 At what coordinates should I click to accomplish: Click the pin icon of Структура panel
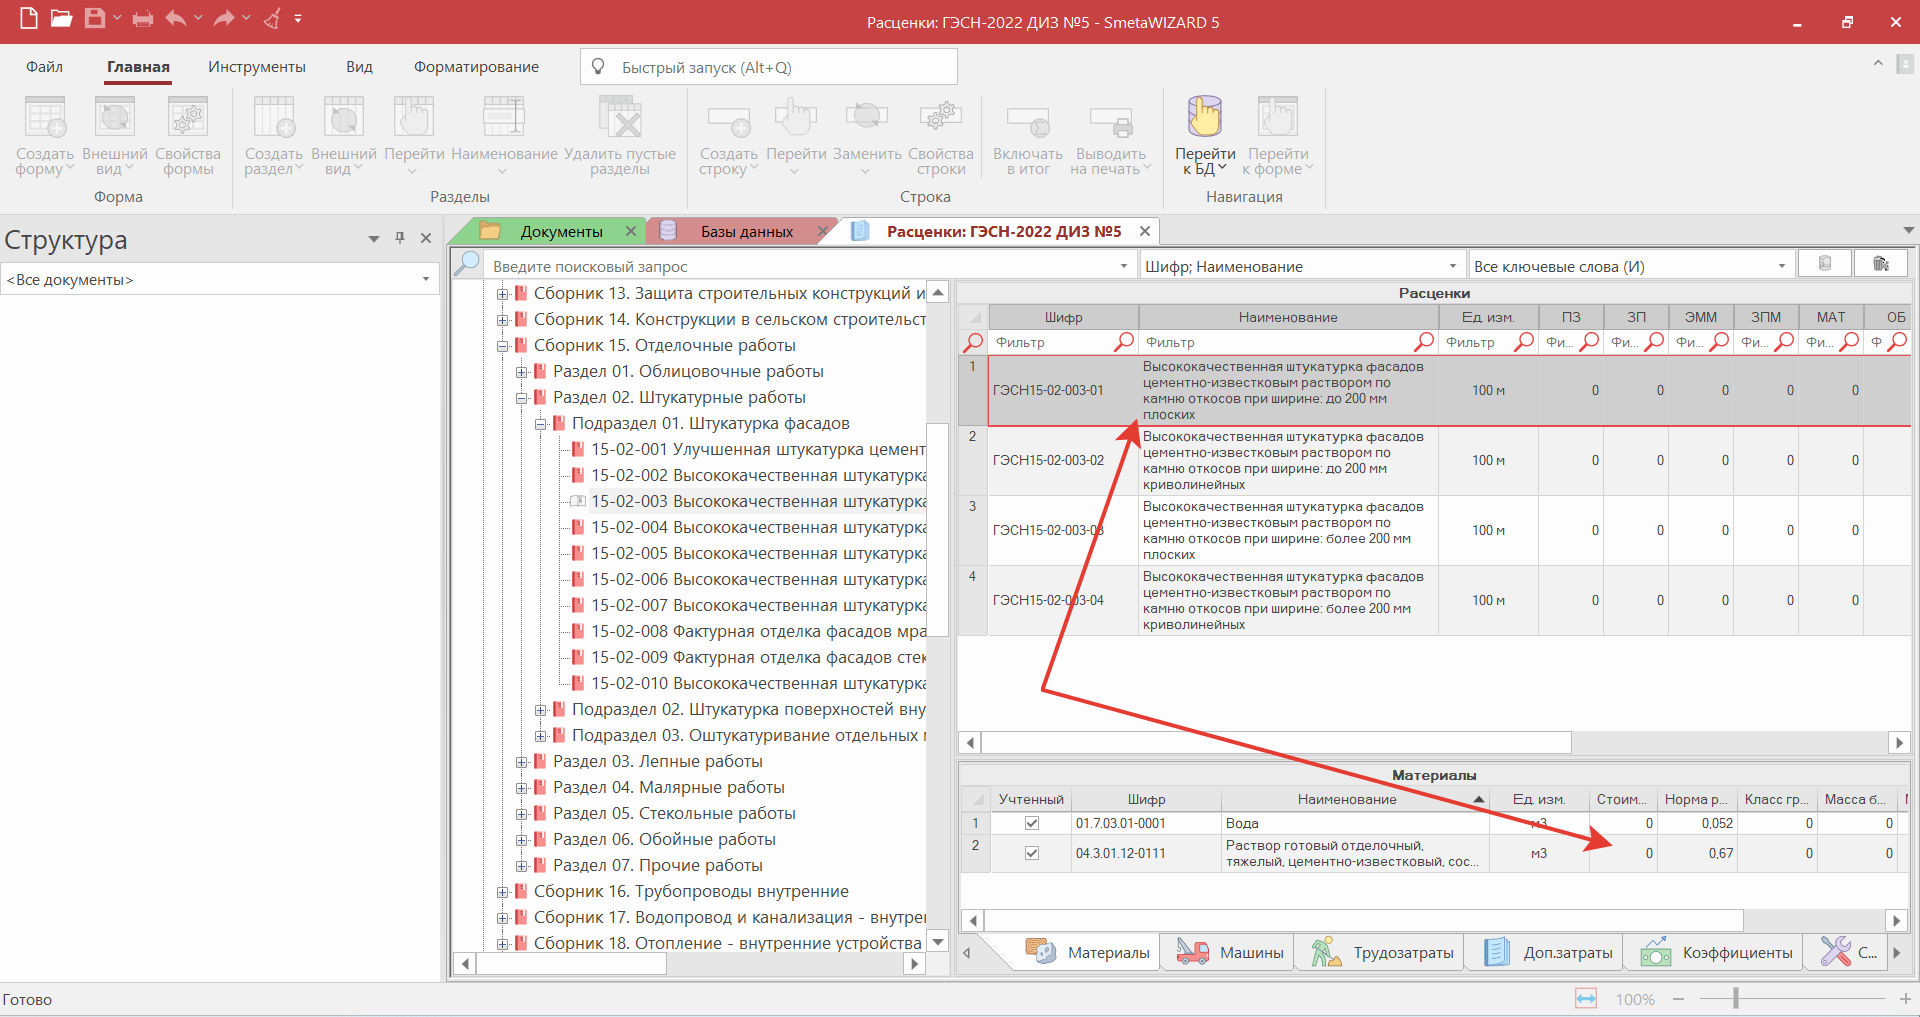point(400,238)
